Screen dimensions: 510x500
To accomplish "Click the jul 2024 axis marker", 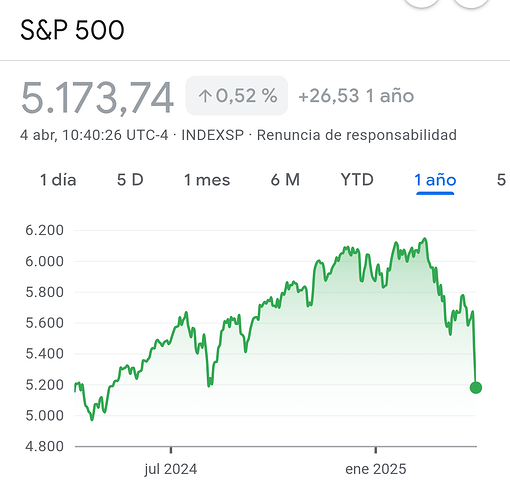I will click(171, 469).
